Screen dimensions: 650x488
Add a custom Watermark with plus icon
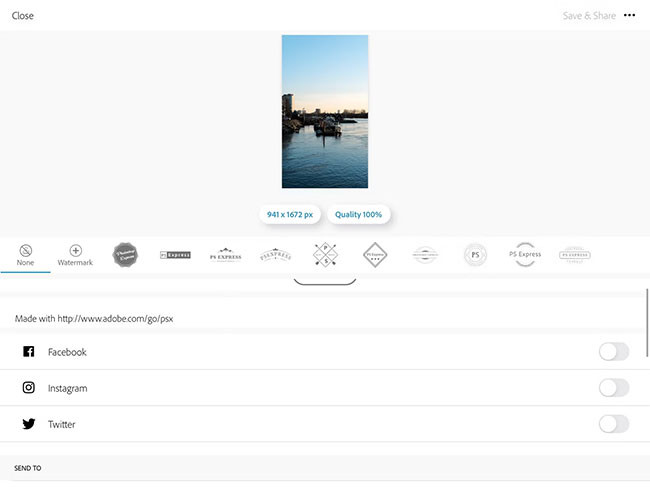click(x=75, y=254)
